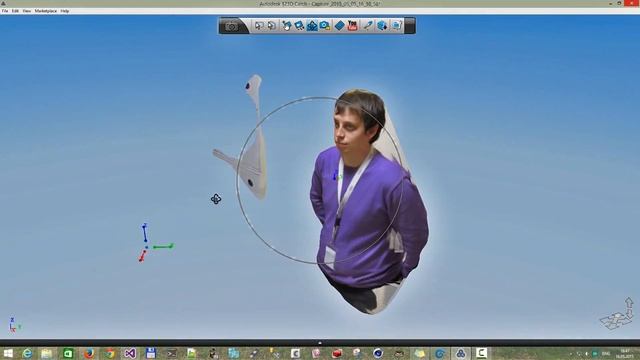Click the floppy disk icon in taskbar
The height and width of the screenshot is (360, 640).
click(151, 353)
